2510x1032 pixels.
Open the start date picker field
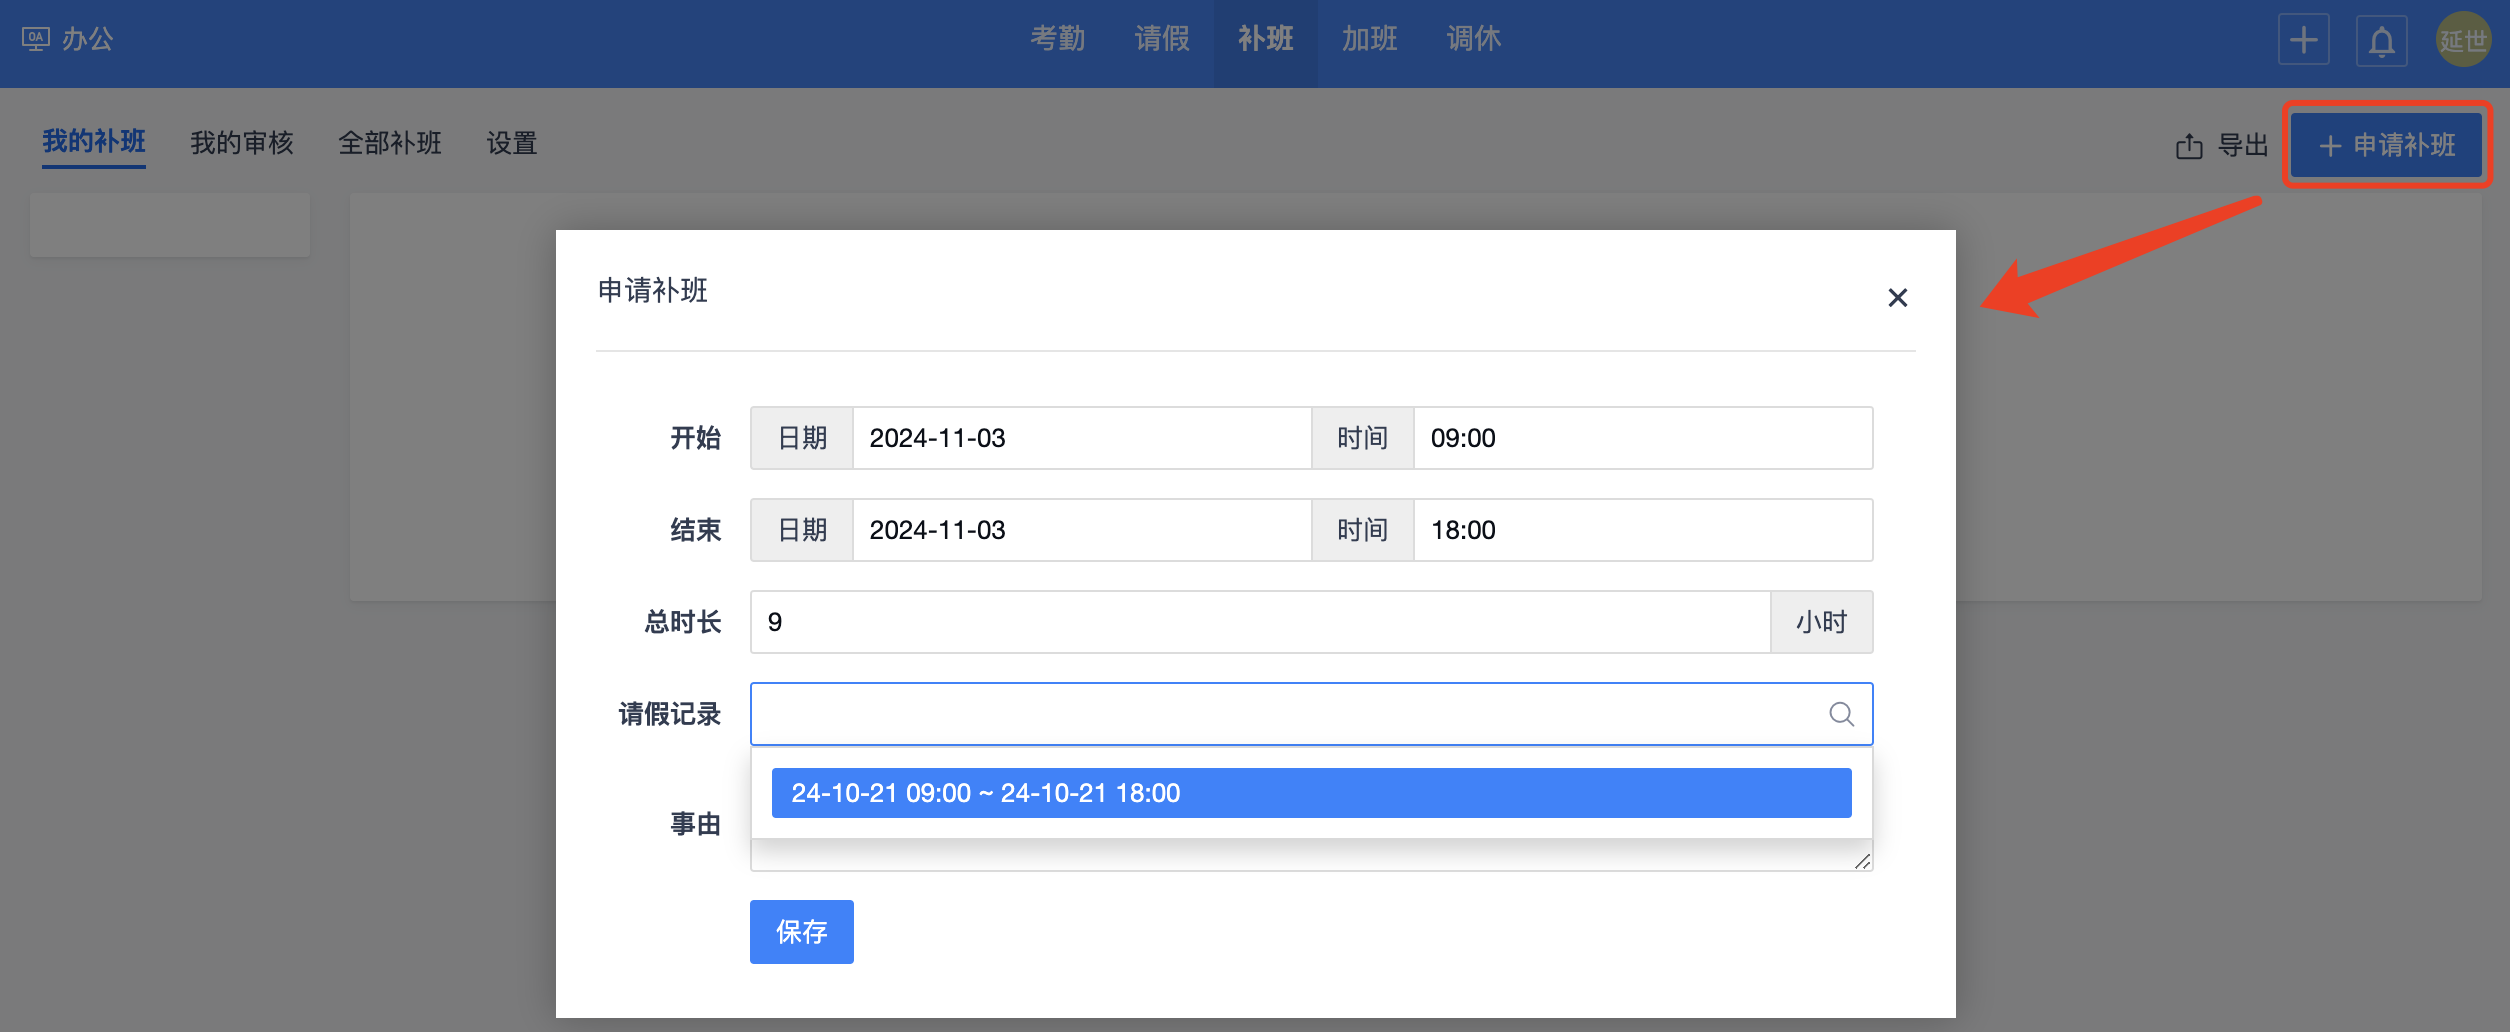[1080, 438]
